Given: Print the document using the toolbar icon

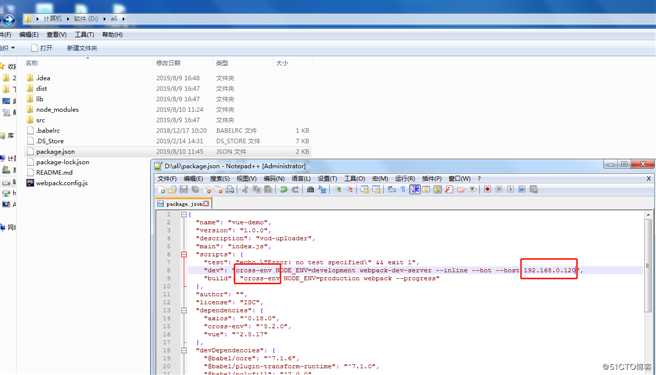Looking at the screenshot, I should point(230,190).
